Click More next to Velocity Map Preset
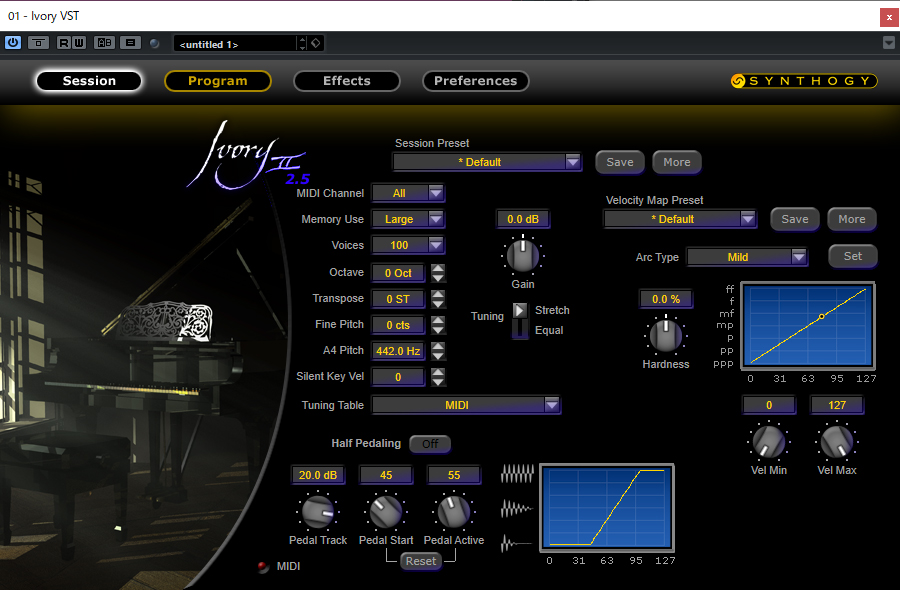The height and width of the screenshot is (590, 900). click(852, 219)
